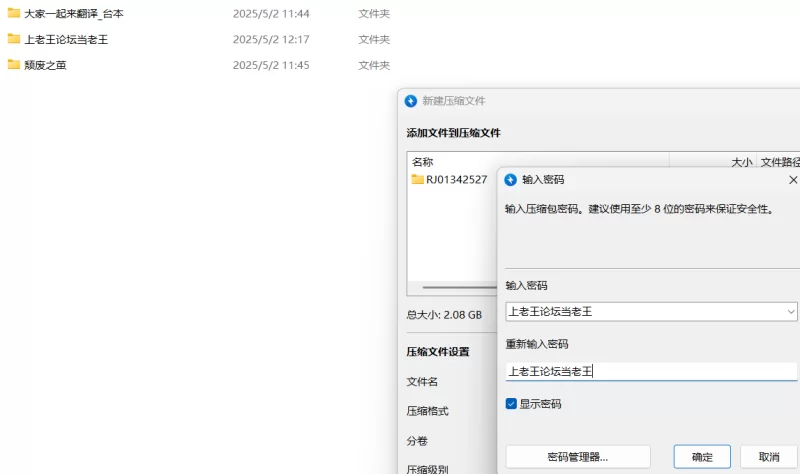Screen dimensions: 800x474
Task: Click the folder icon beside 颓废之茧
Action: click(14, 65)
